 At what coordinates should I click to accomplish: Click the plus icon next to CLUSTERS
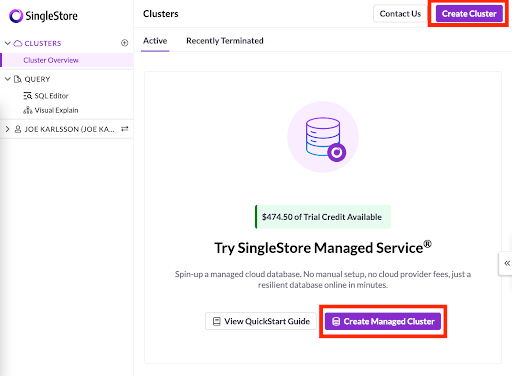pyautogui.click(x=124, y=43)
